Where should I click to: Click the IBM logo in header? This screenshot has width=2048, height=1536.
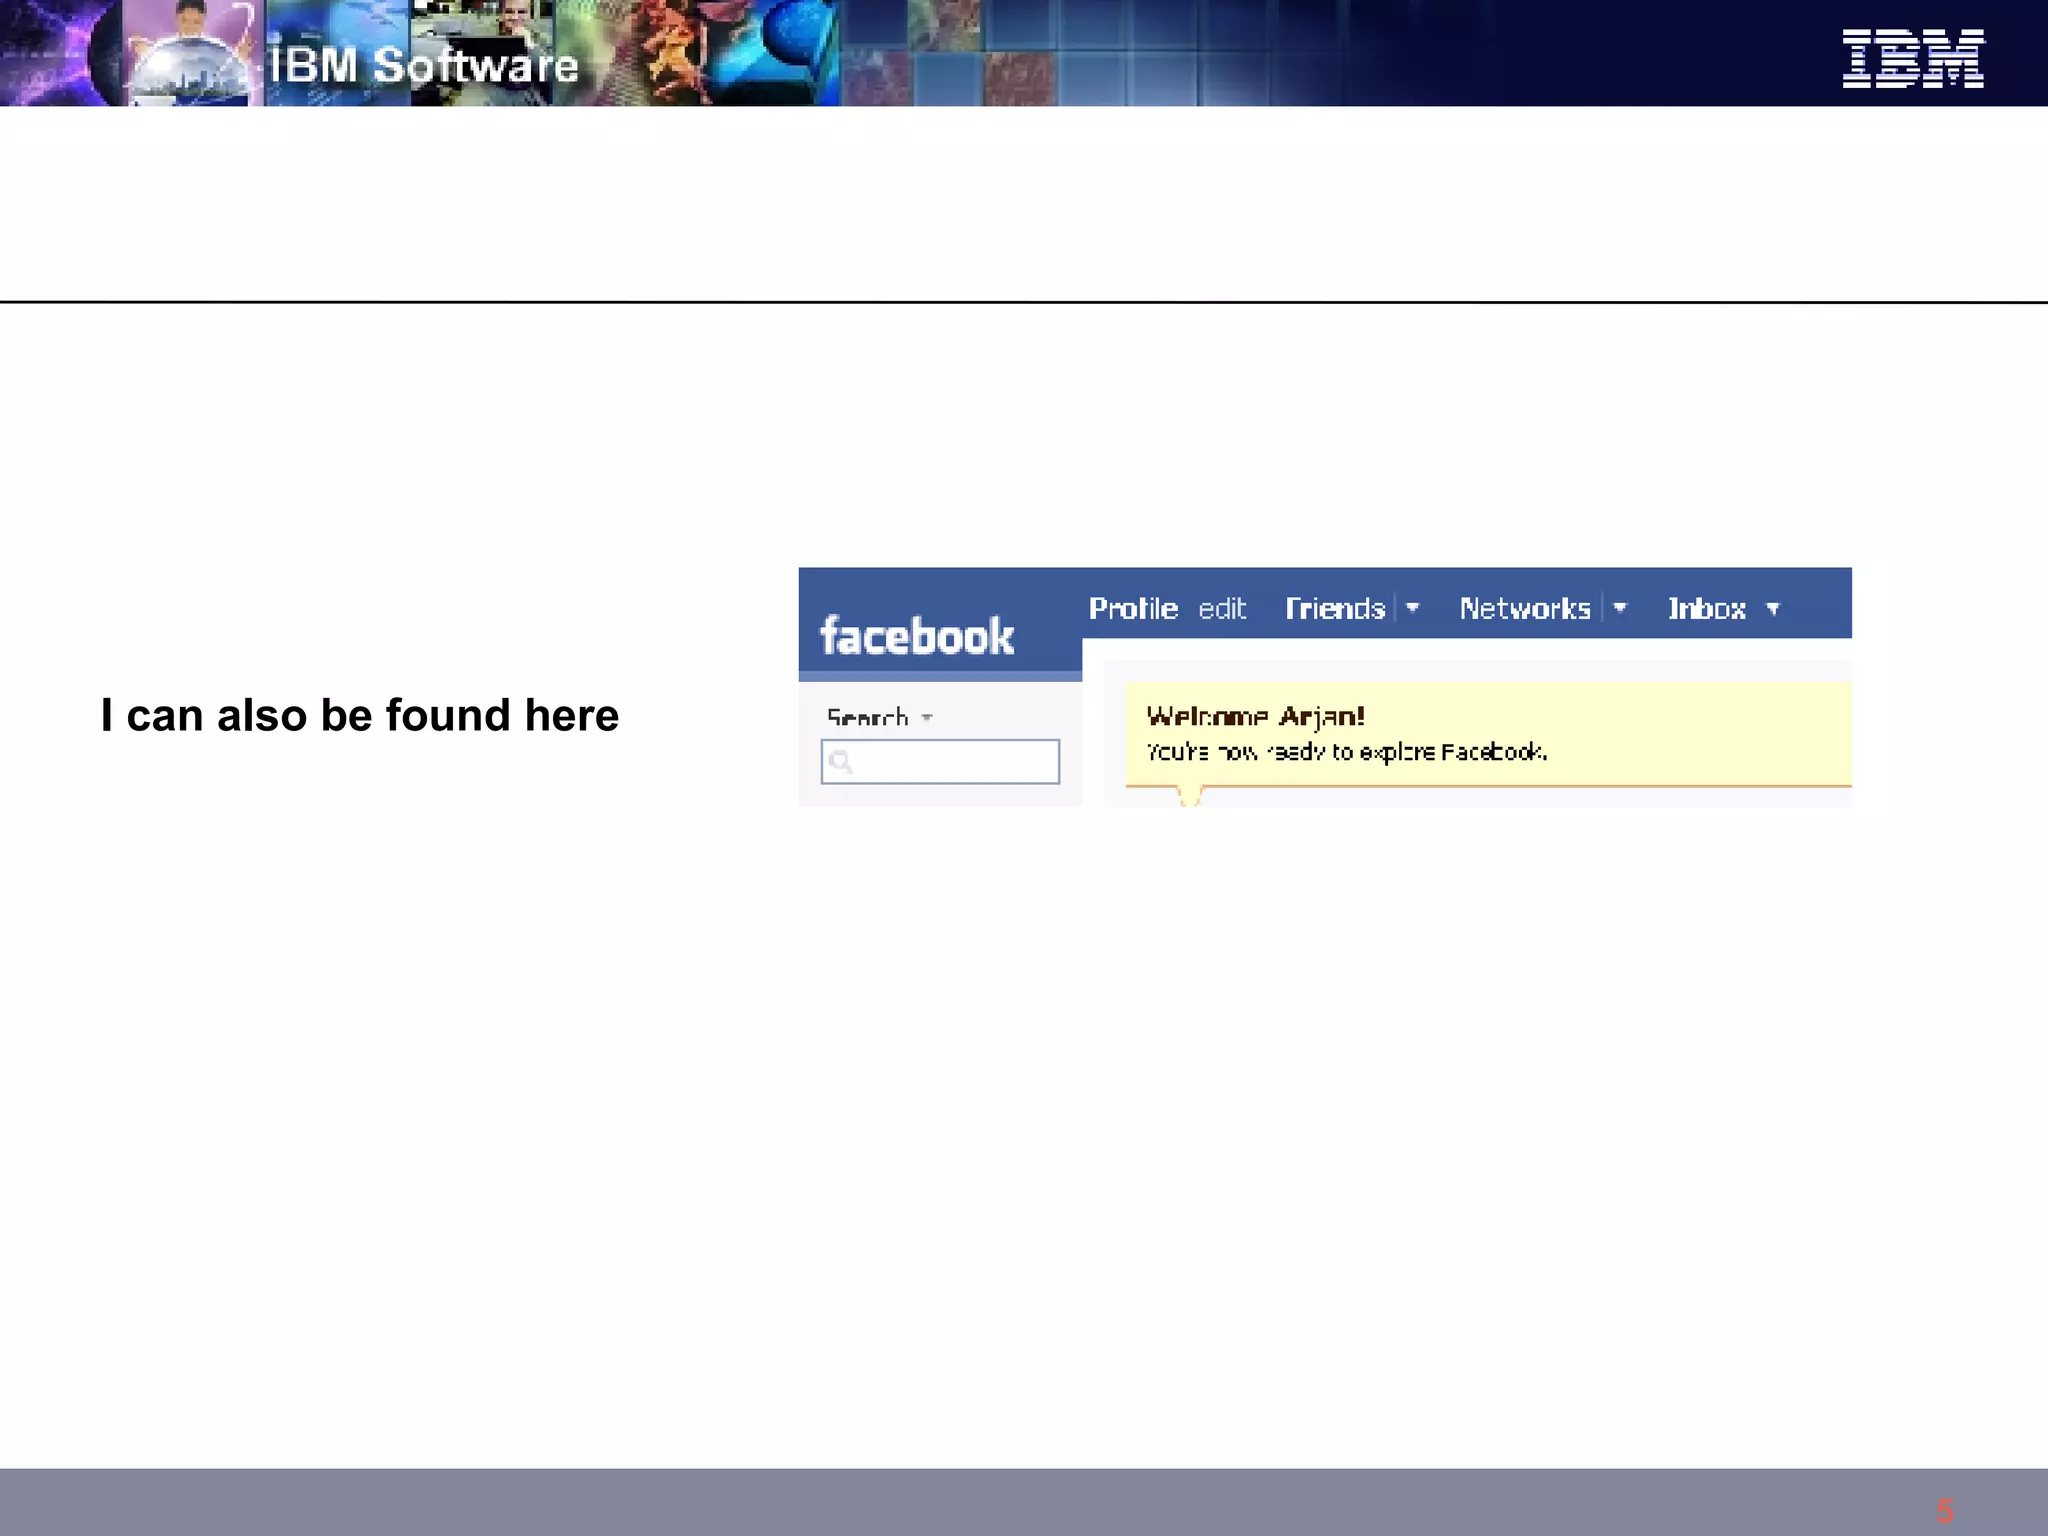pyautogui.click(x=1912, y=58)
